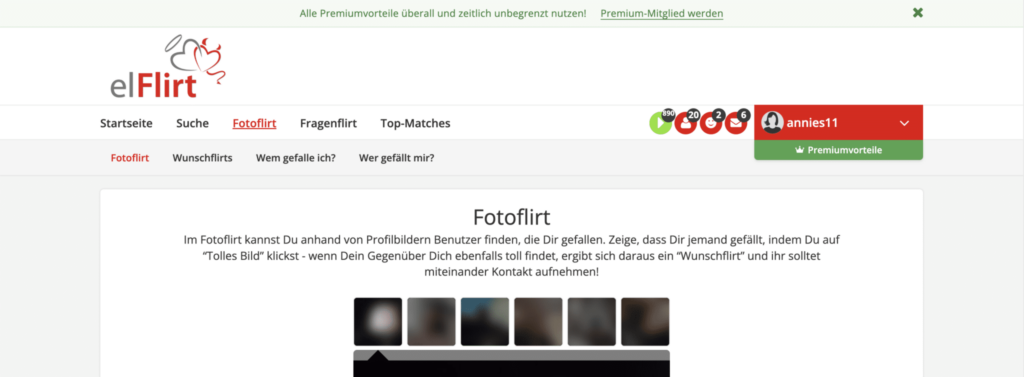
Task: Select the underlined Fotoflirt main menu item
Action: click(254, 123)
